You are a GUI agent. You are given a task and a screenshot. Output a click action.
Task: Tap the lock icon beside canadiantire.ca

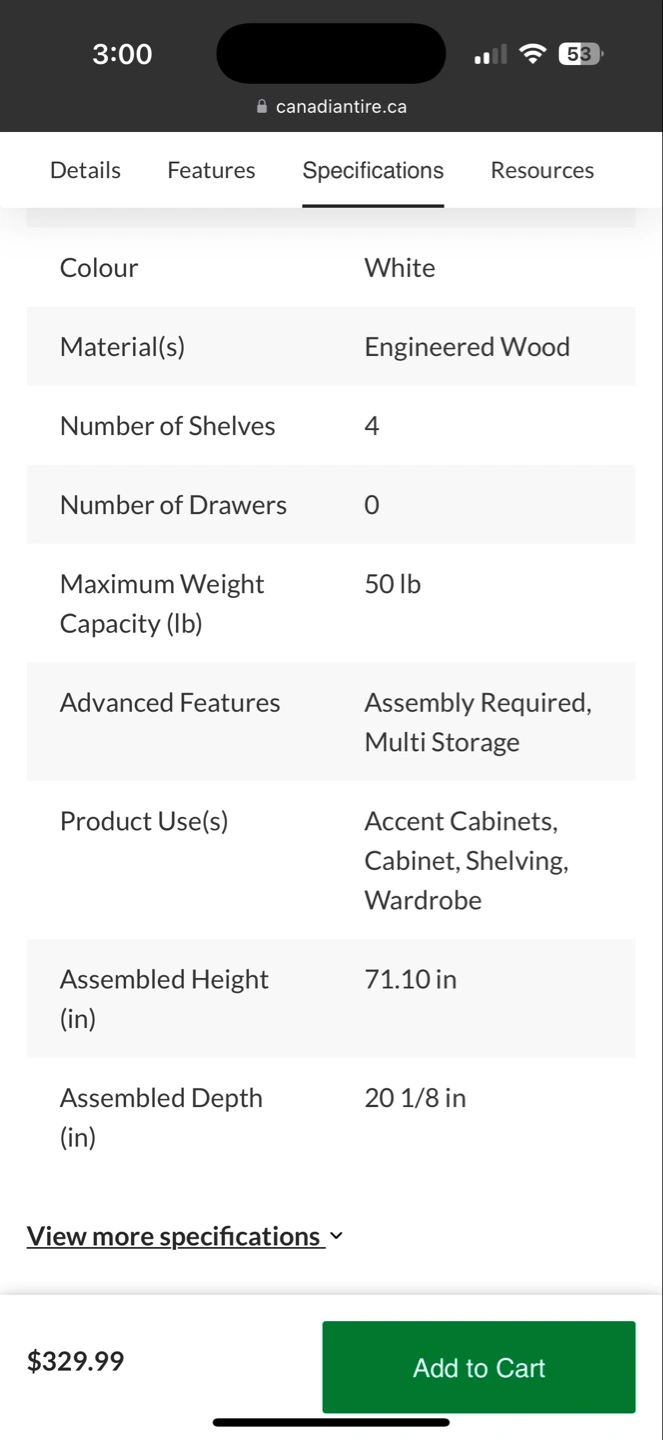(262, 106)
